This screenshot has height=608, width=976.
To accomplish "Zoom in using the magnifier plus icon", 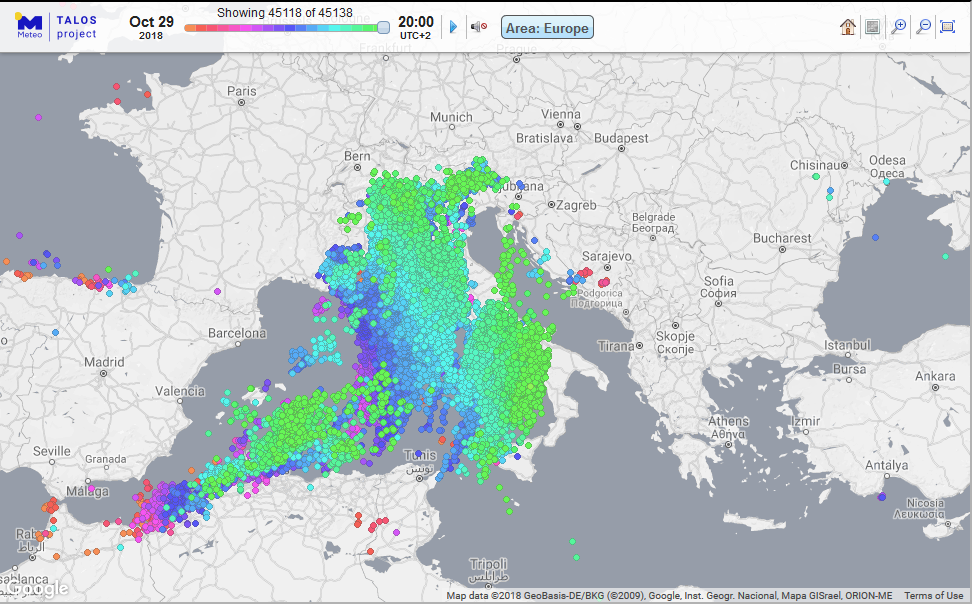I will tap(899, 27).
